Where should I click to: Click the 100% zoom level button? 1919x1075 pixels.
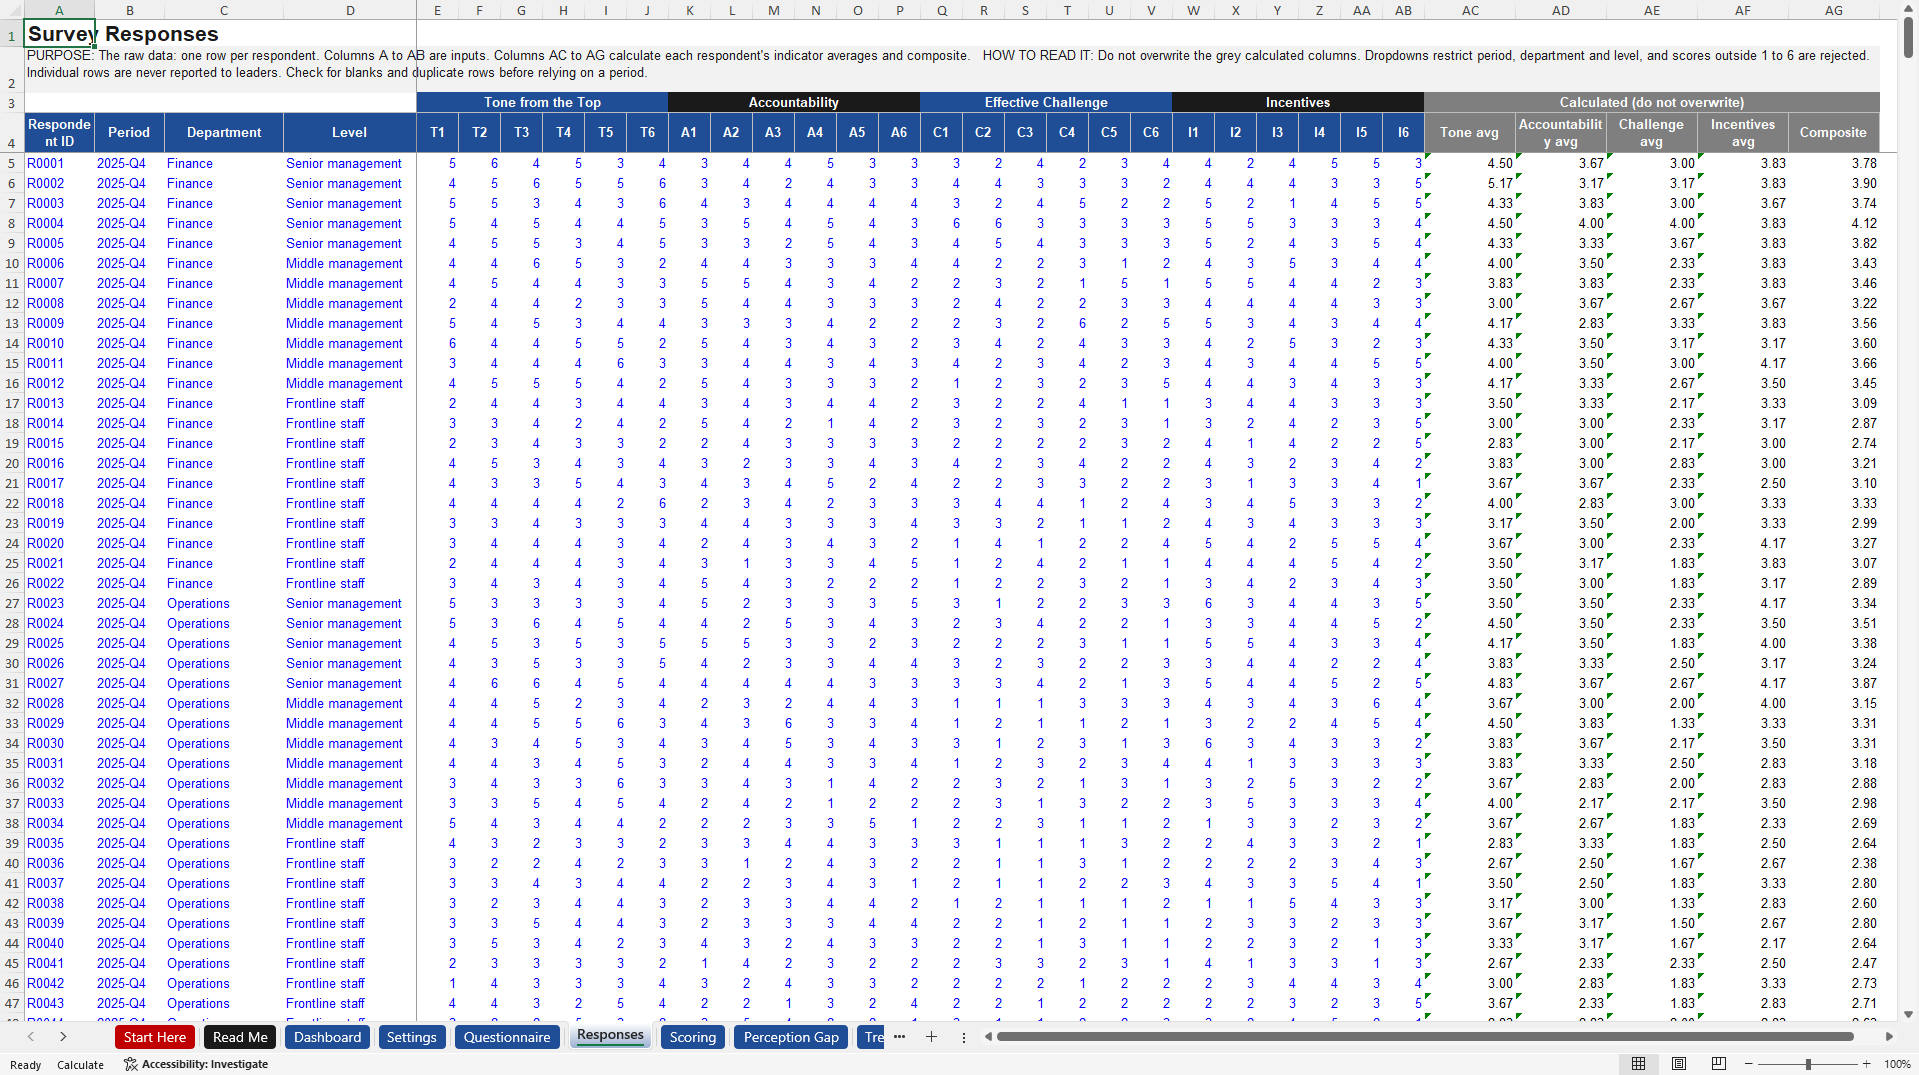(x=1897, y=1064)
